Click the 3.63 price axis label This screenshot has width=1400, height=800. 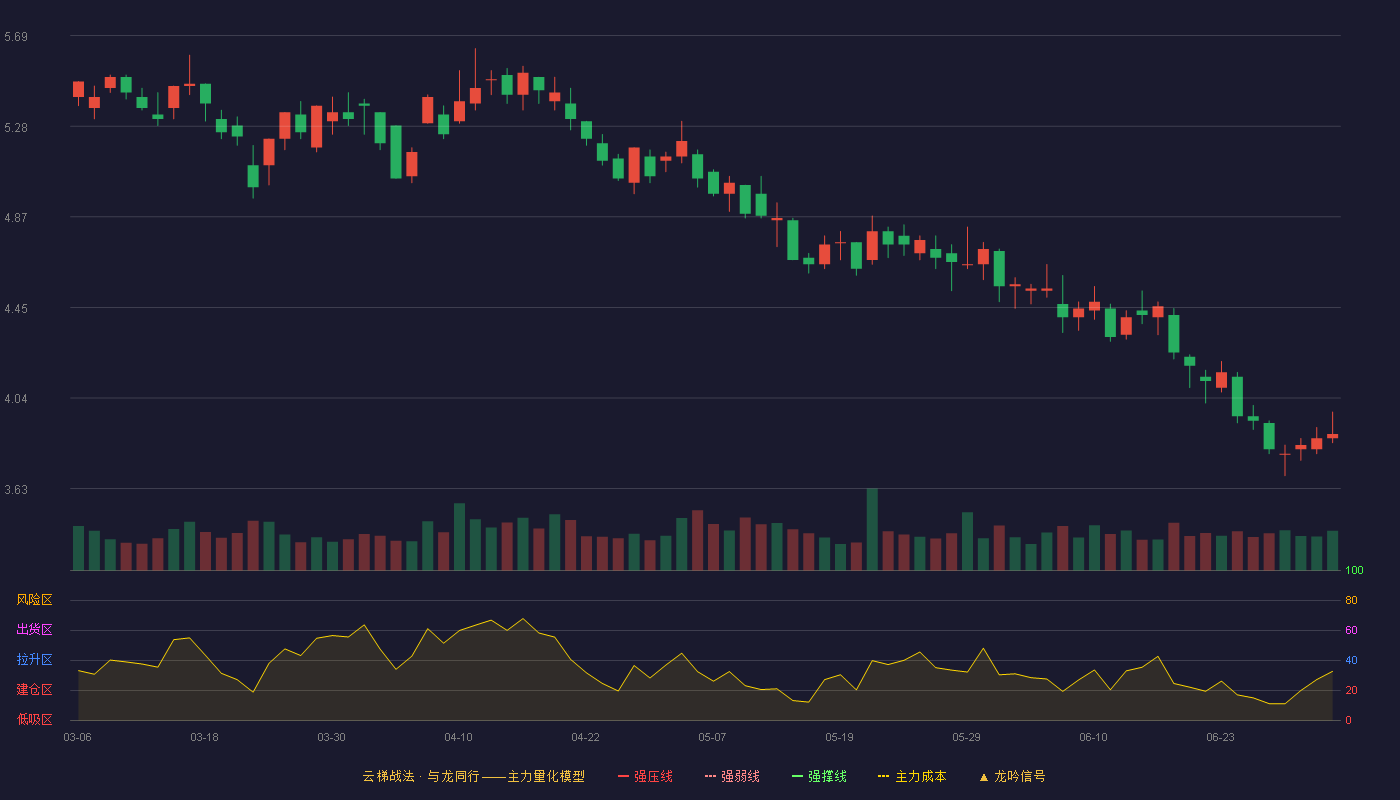[16, 490]
